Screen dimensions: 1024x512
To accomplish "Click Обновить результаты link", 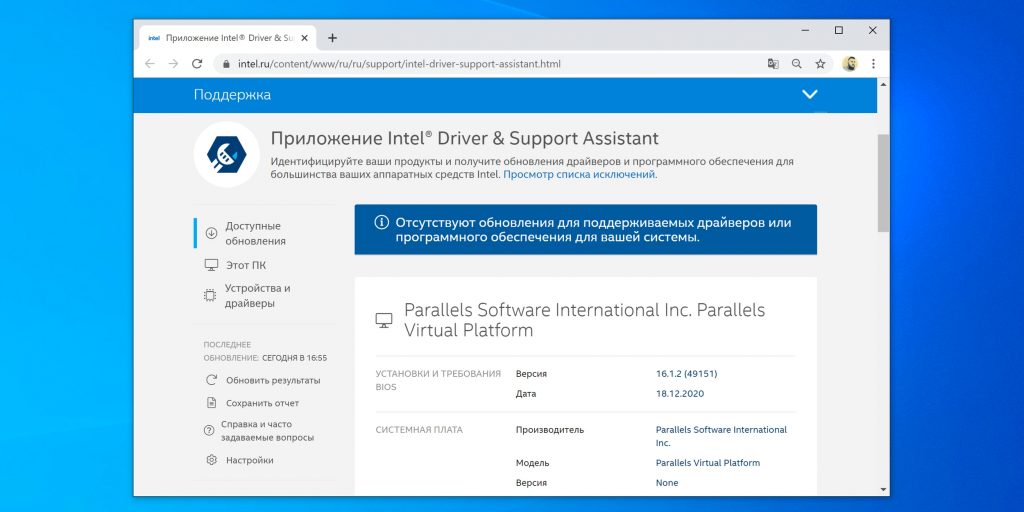I will (273, 380).
